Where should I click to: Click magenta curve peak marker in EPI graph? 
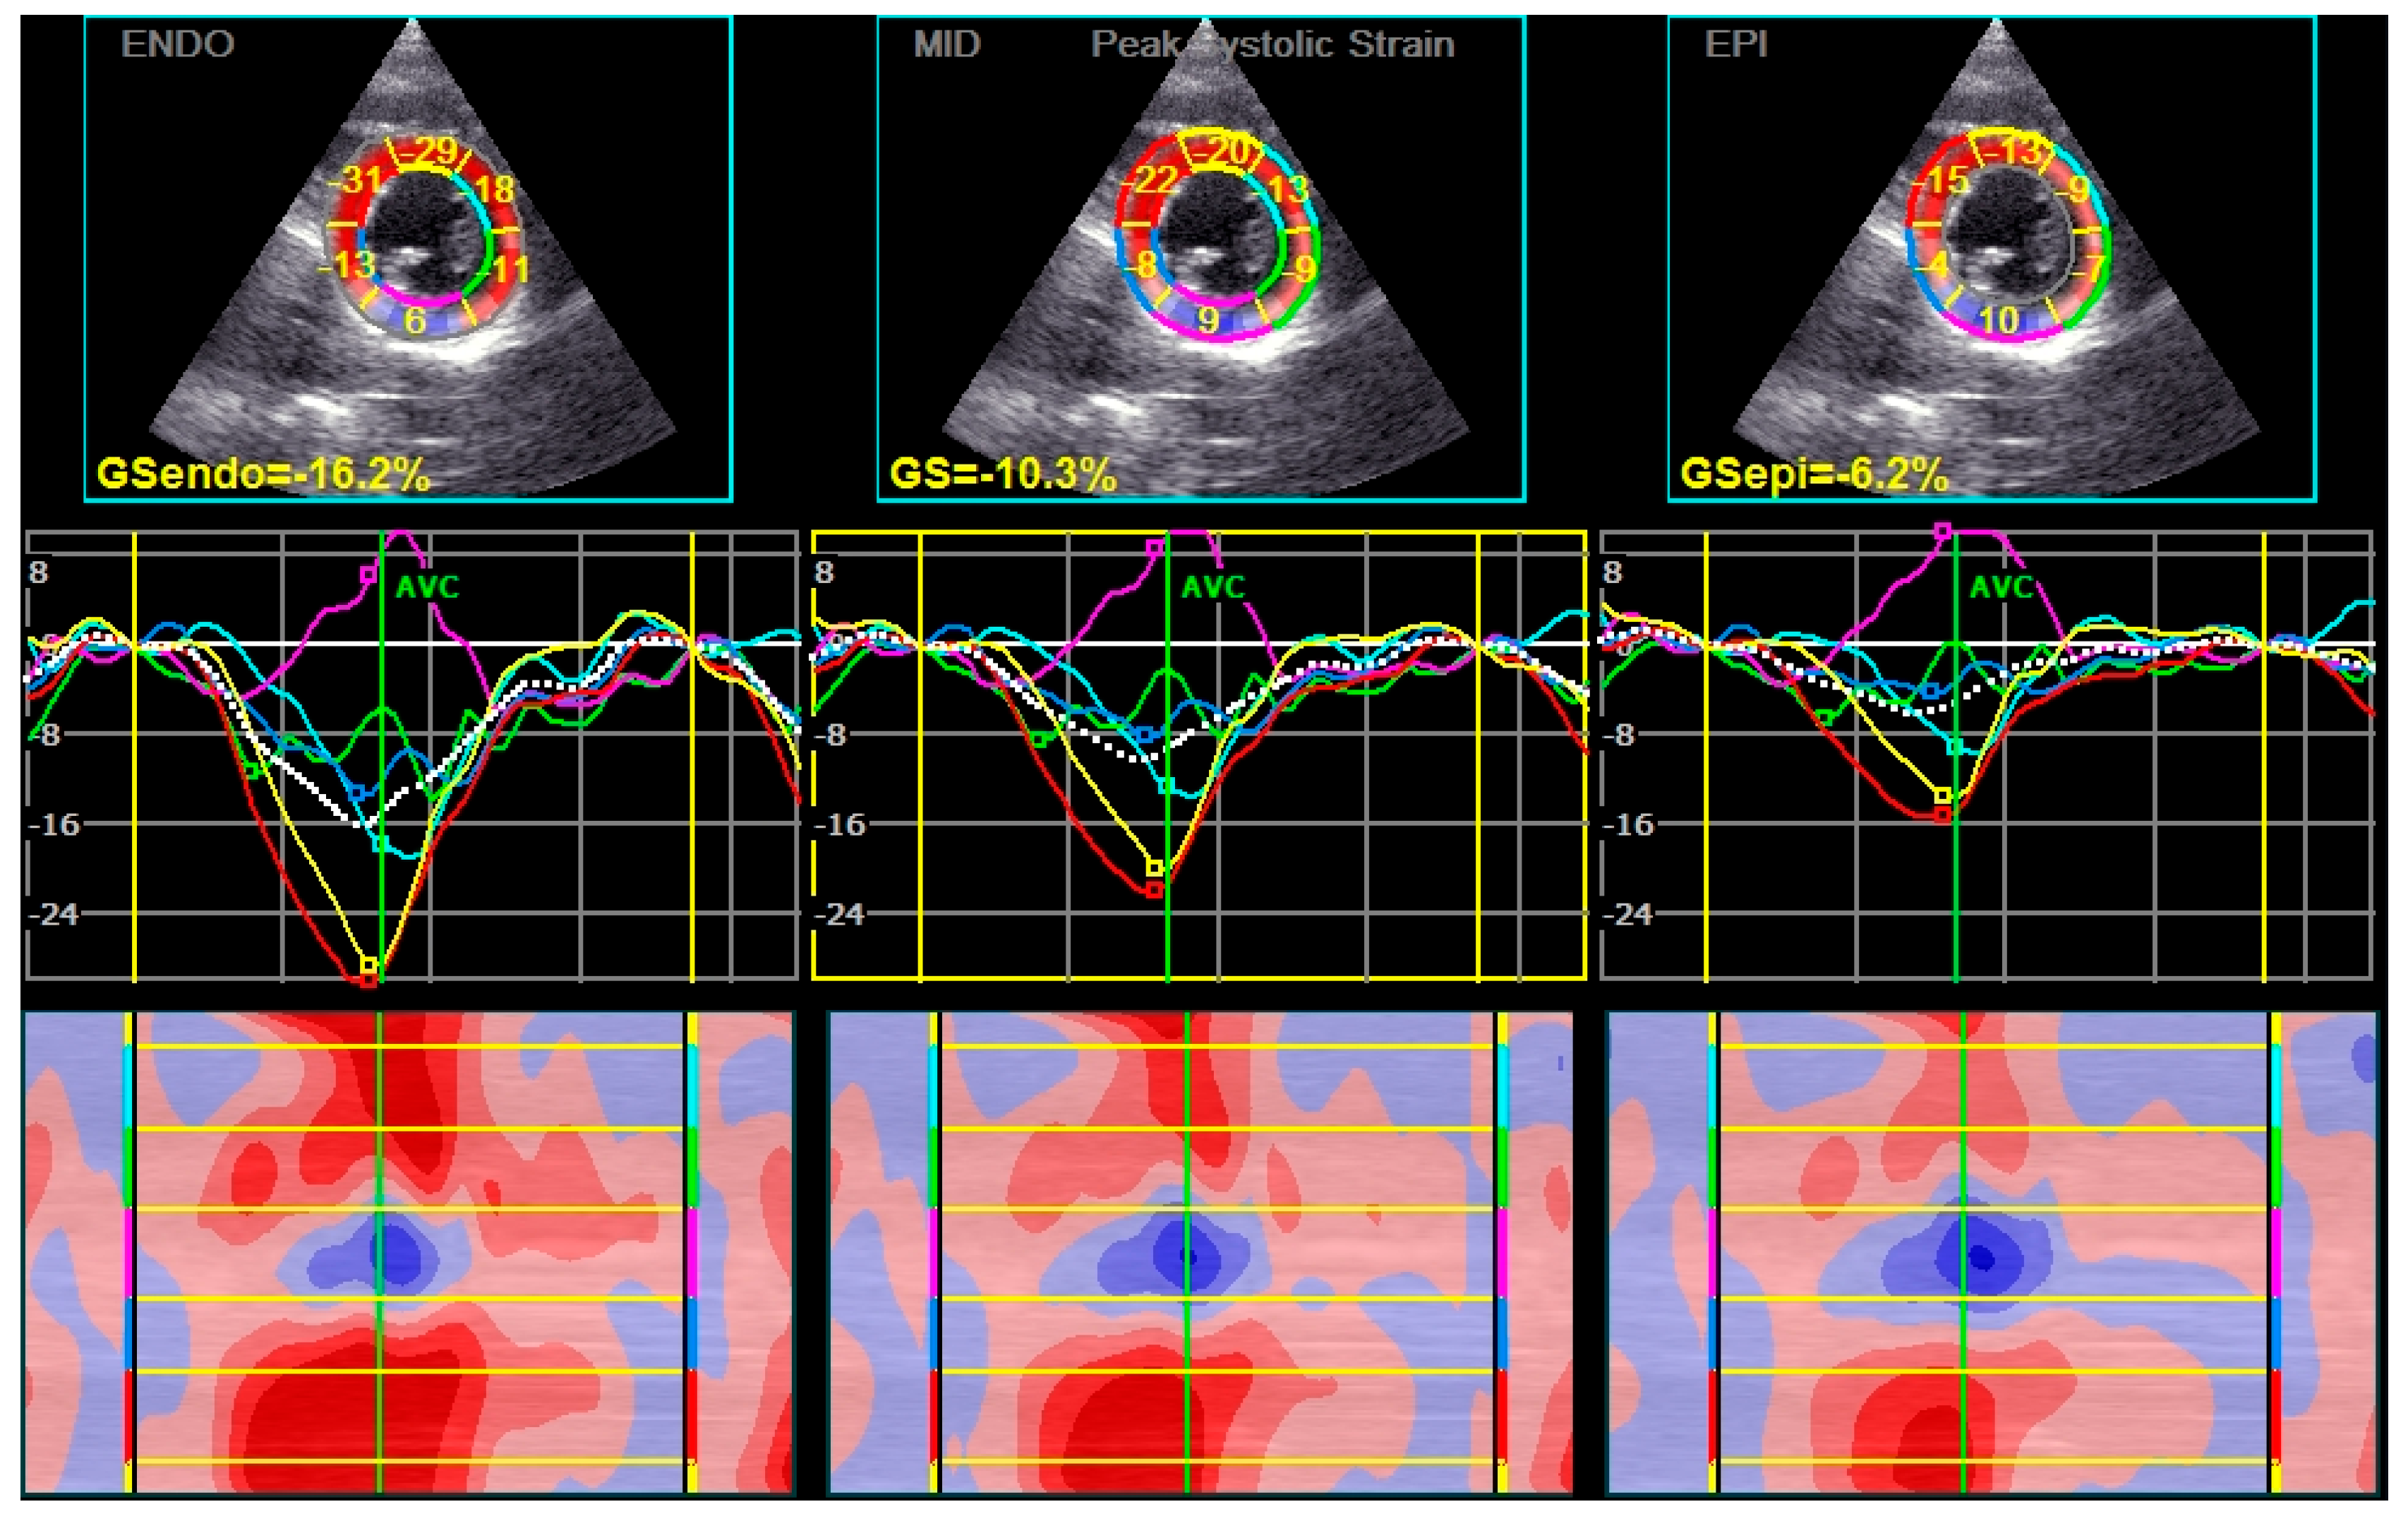(1943, 532)
